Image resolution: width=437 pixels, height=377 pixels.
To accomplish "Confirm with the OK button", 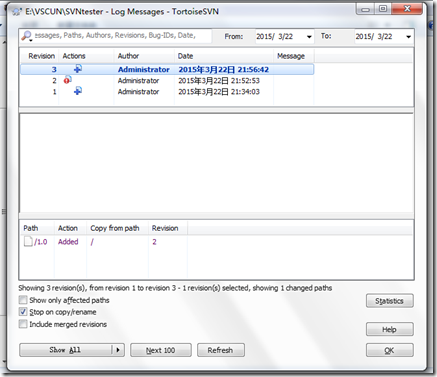I will pyautogui.click(x=390, y=350).
